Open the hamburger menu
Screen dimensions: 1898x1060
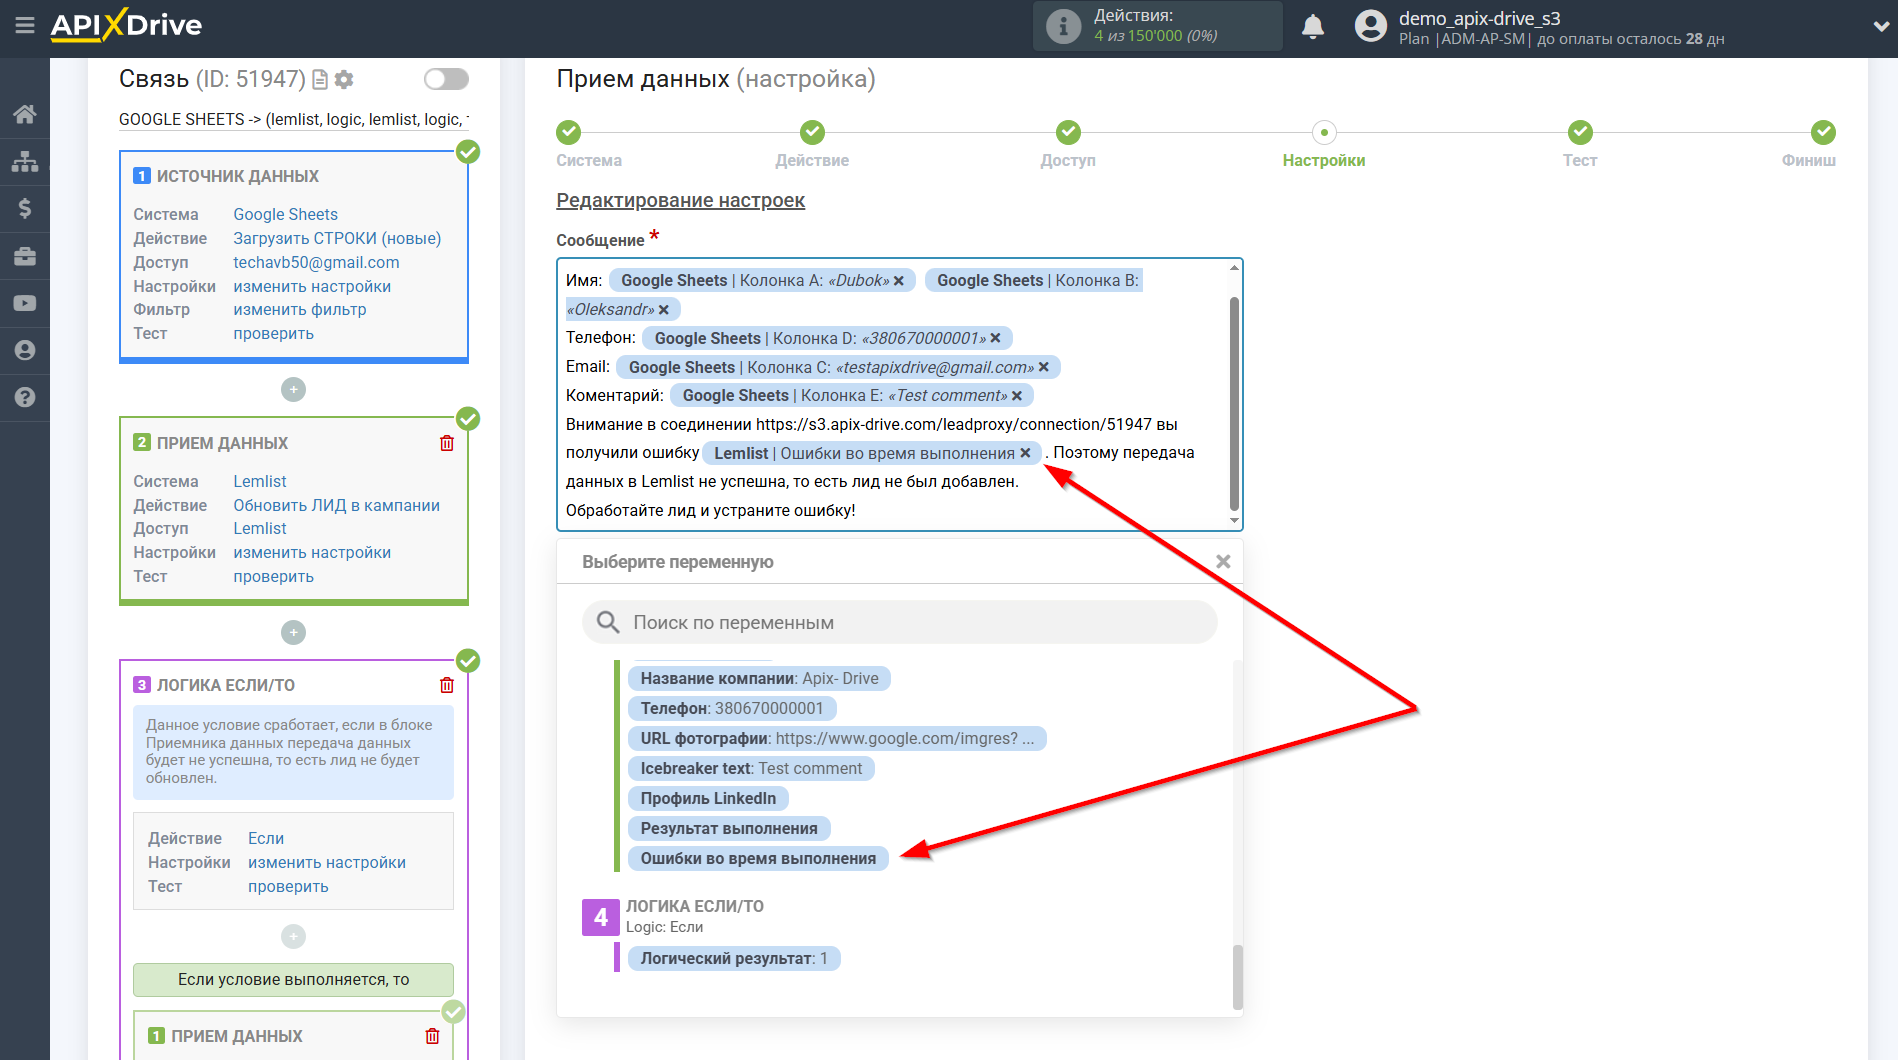25,25
